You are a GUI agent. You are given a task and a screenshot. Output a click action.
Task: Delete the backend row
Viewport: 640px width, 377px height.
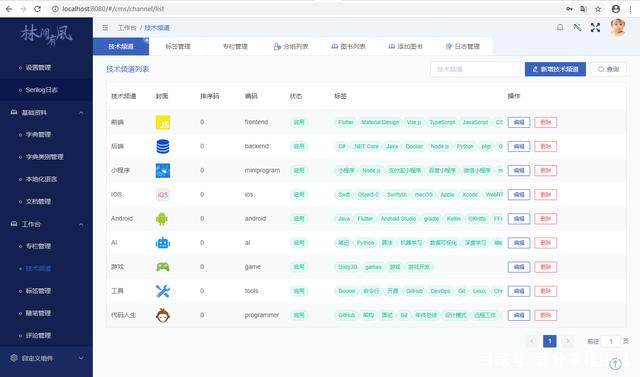coord(546,146)
